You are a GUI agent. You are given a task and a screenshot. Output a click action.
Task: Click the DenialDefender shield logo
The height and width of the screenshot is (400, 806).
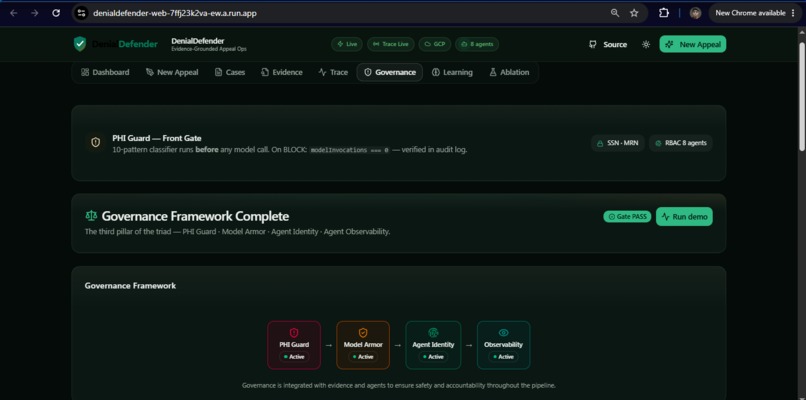80,44
